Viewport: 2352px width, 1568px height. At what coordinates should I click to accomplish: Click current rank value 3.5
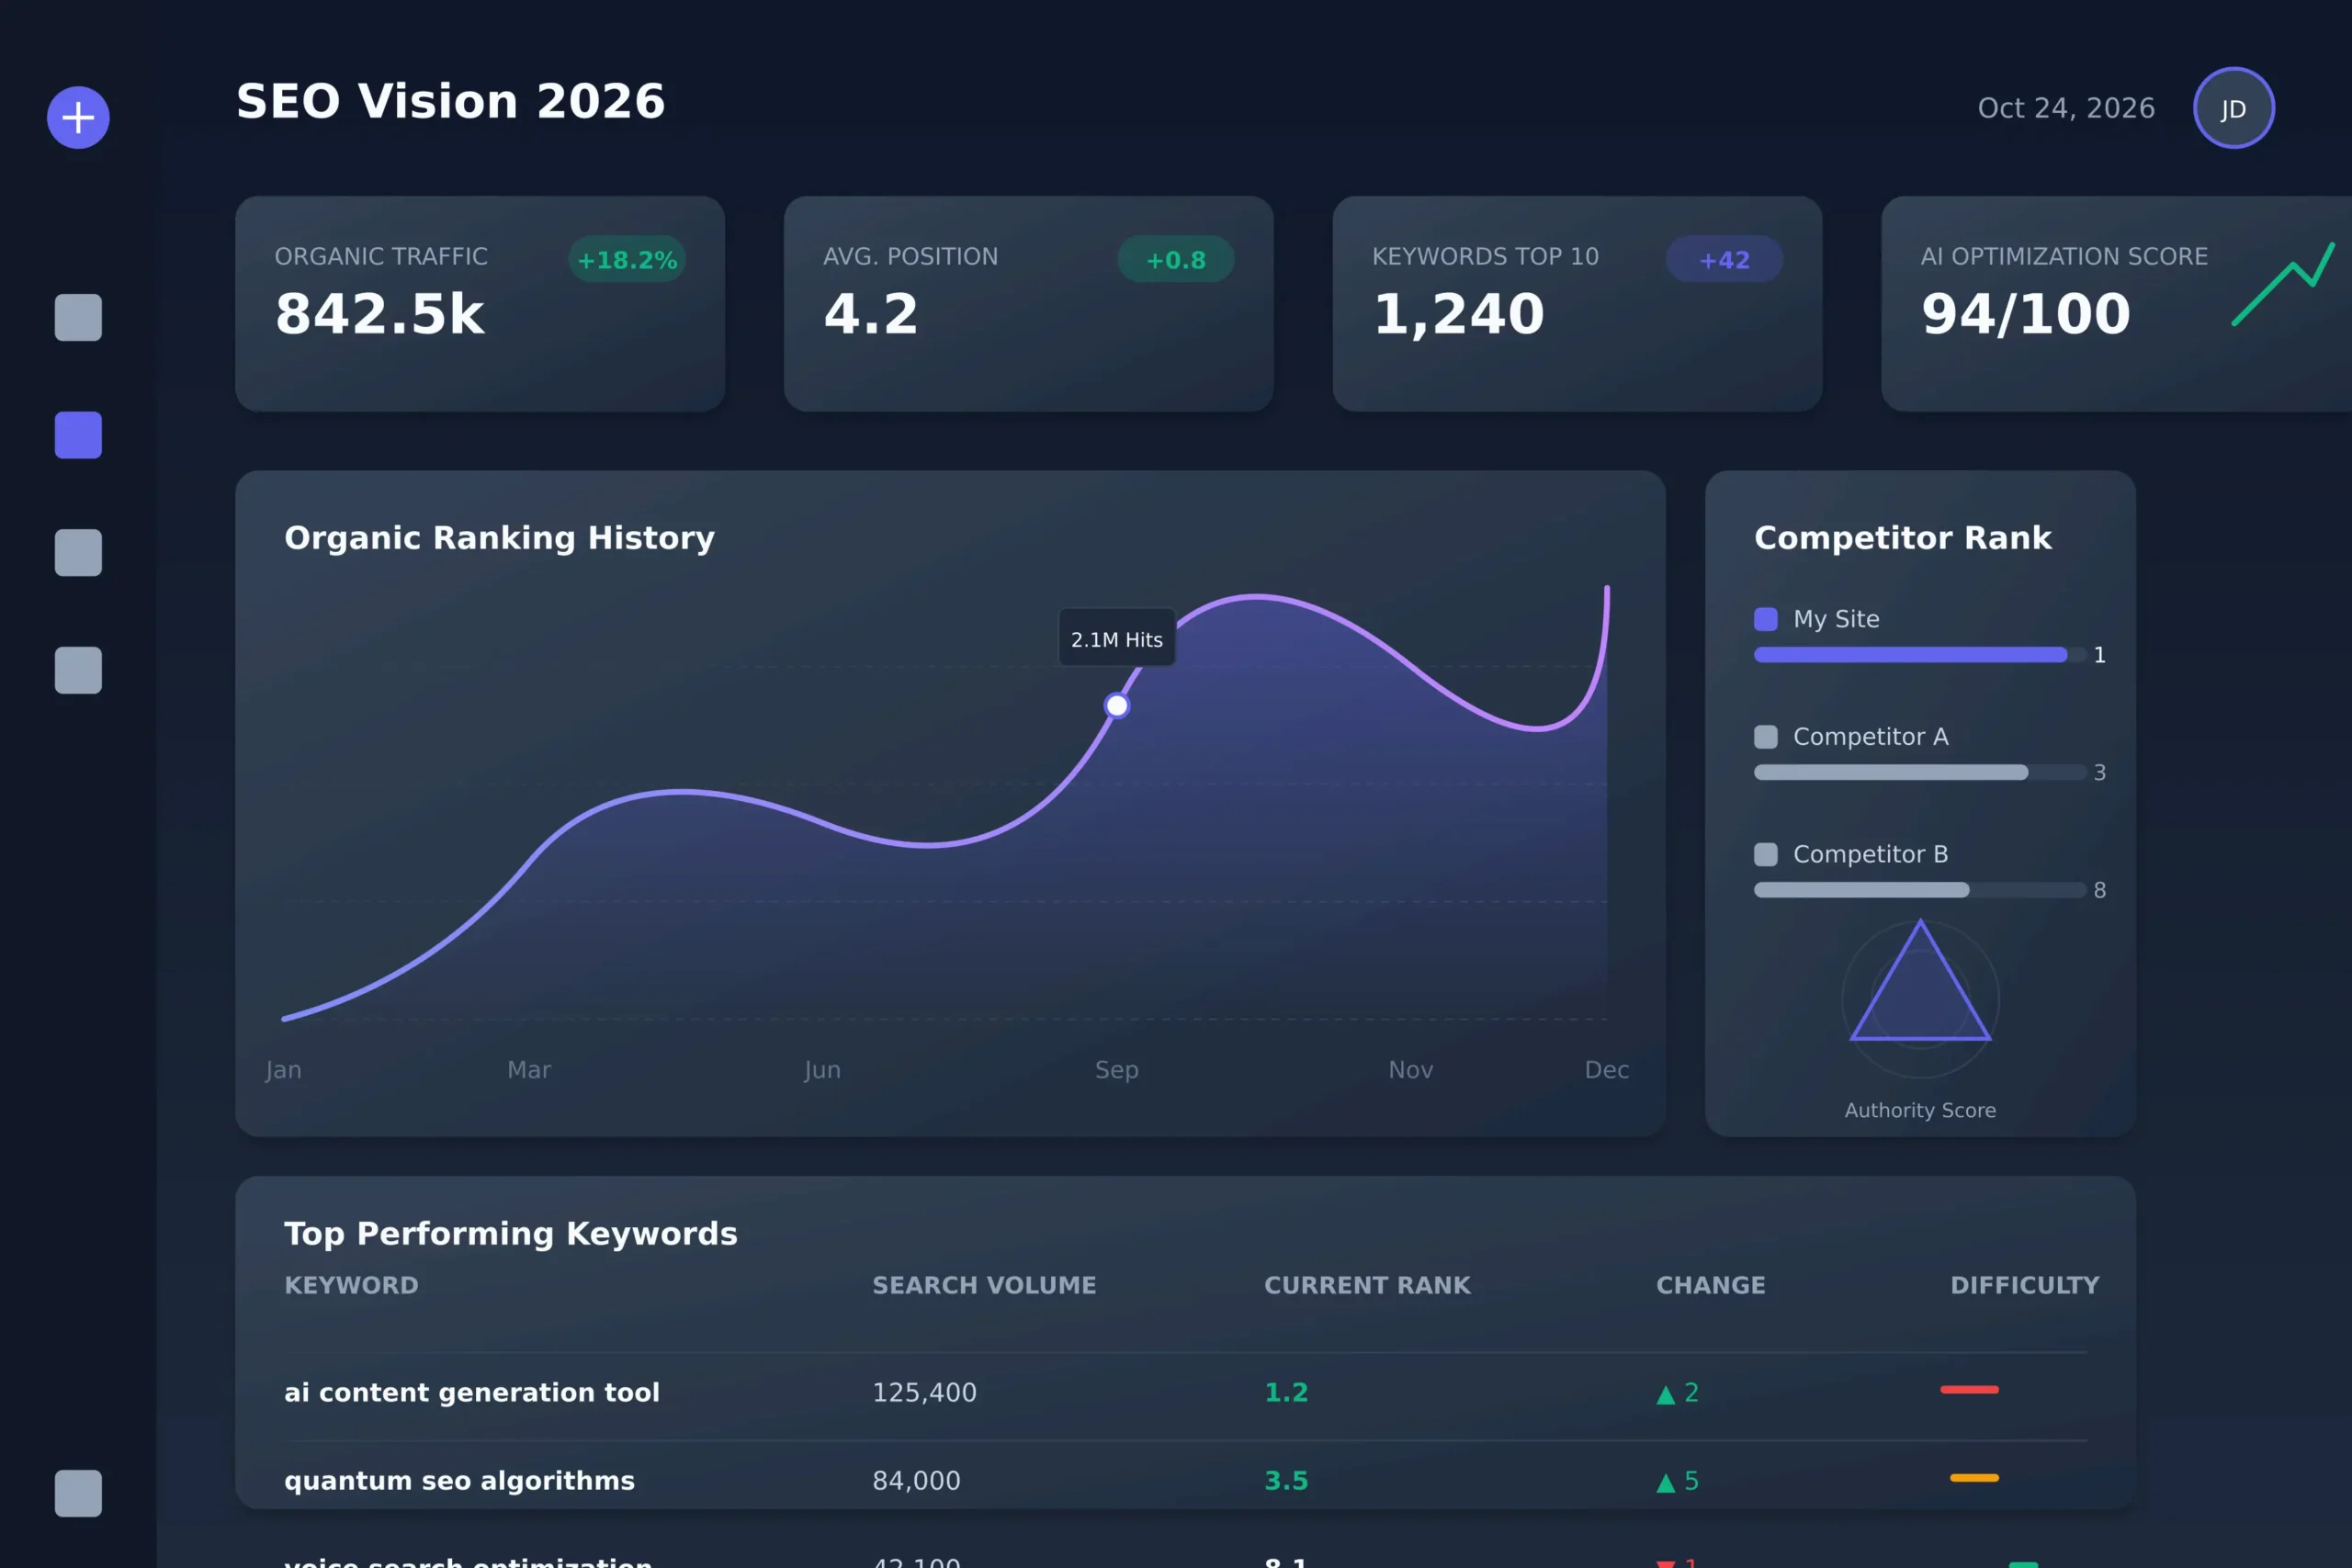[x=1286, y=1480]
